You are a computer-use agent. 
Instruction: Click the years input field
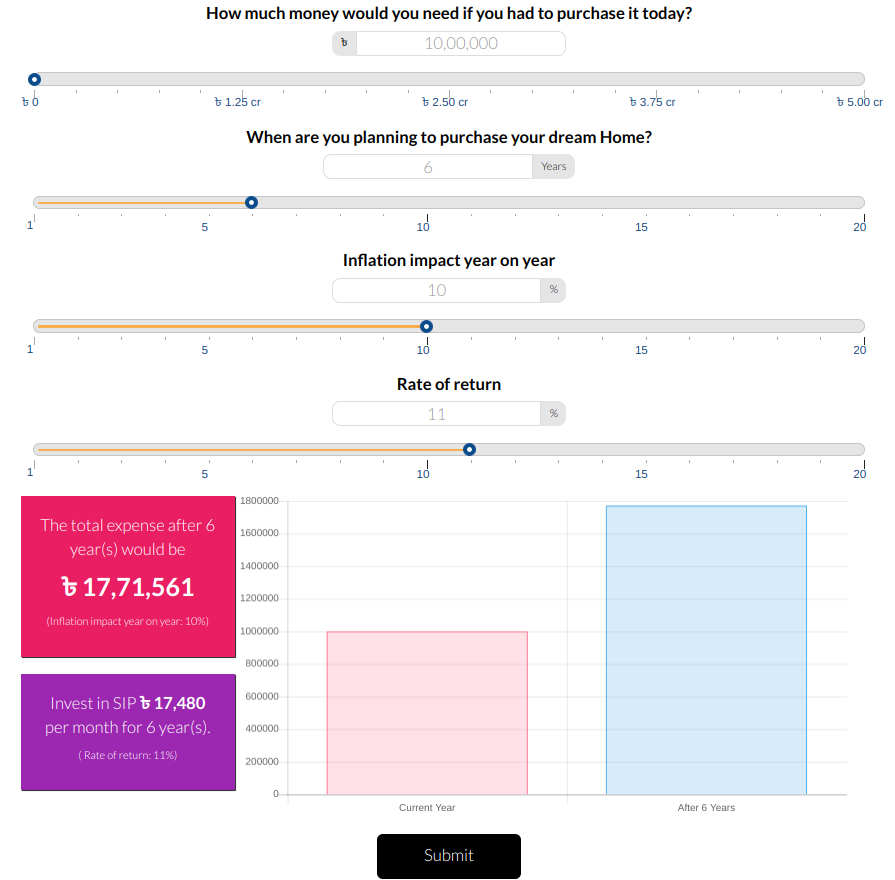pos(427,167)
